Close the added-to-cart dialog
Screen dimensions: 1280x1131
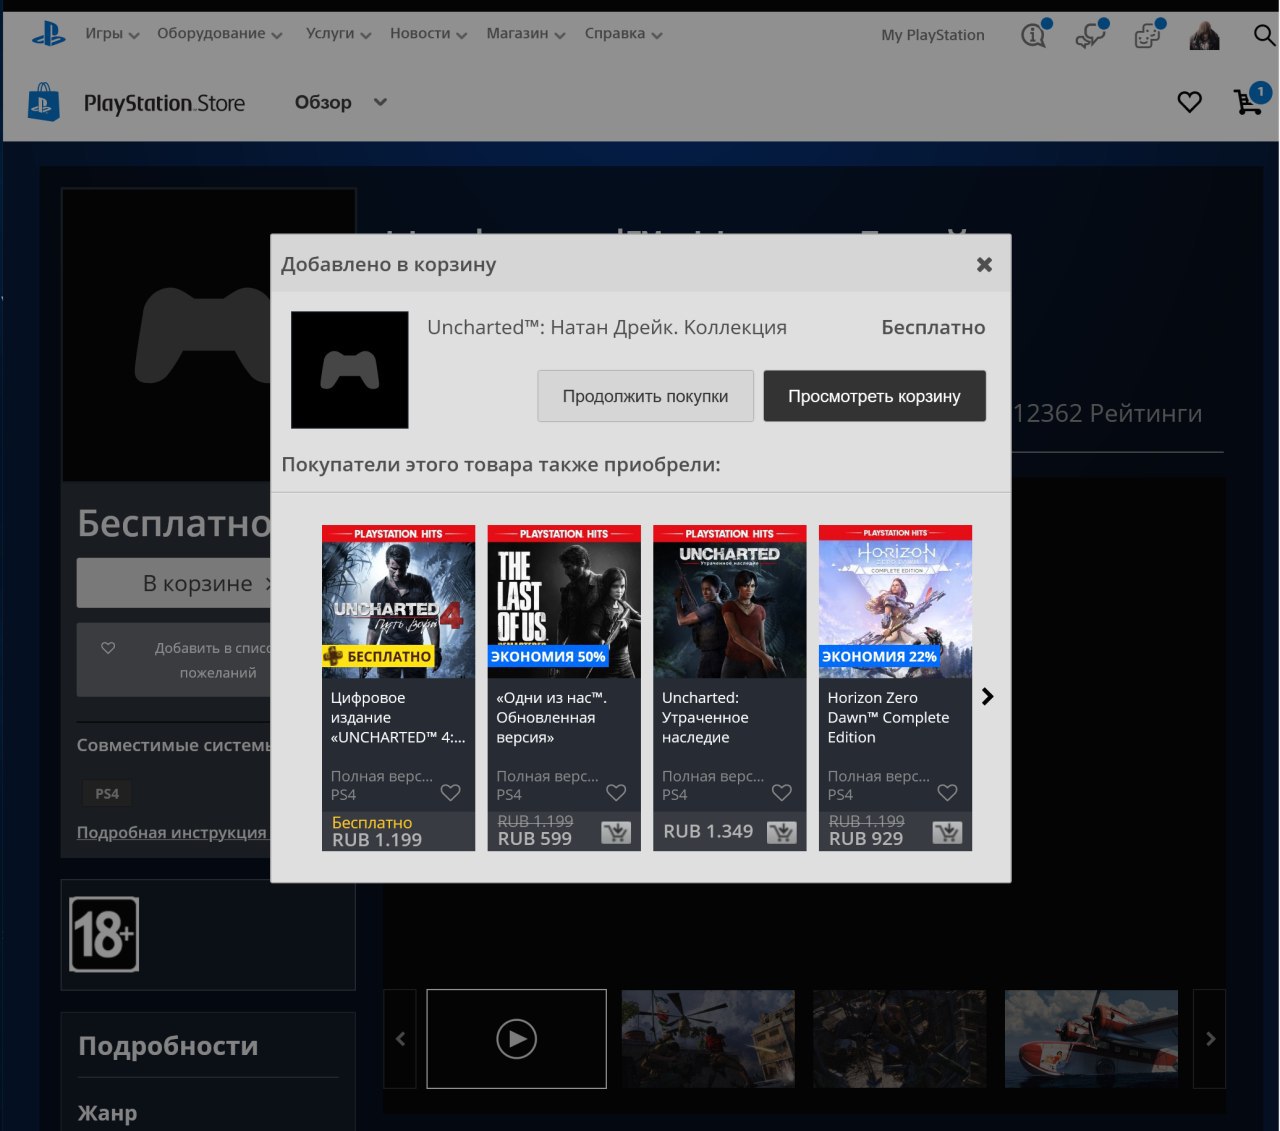pyautogui.click(x=984, y=265)
